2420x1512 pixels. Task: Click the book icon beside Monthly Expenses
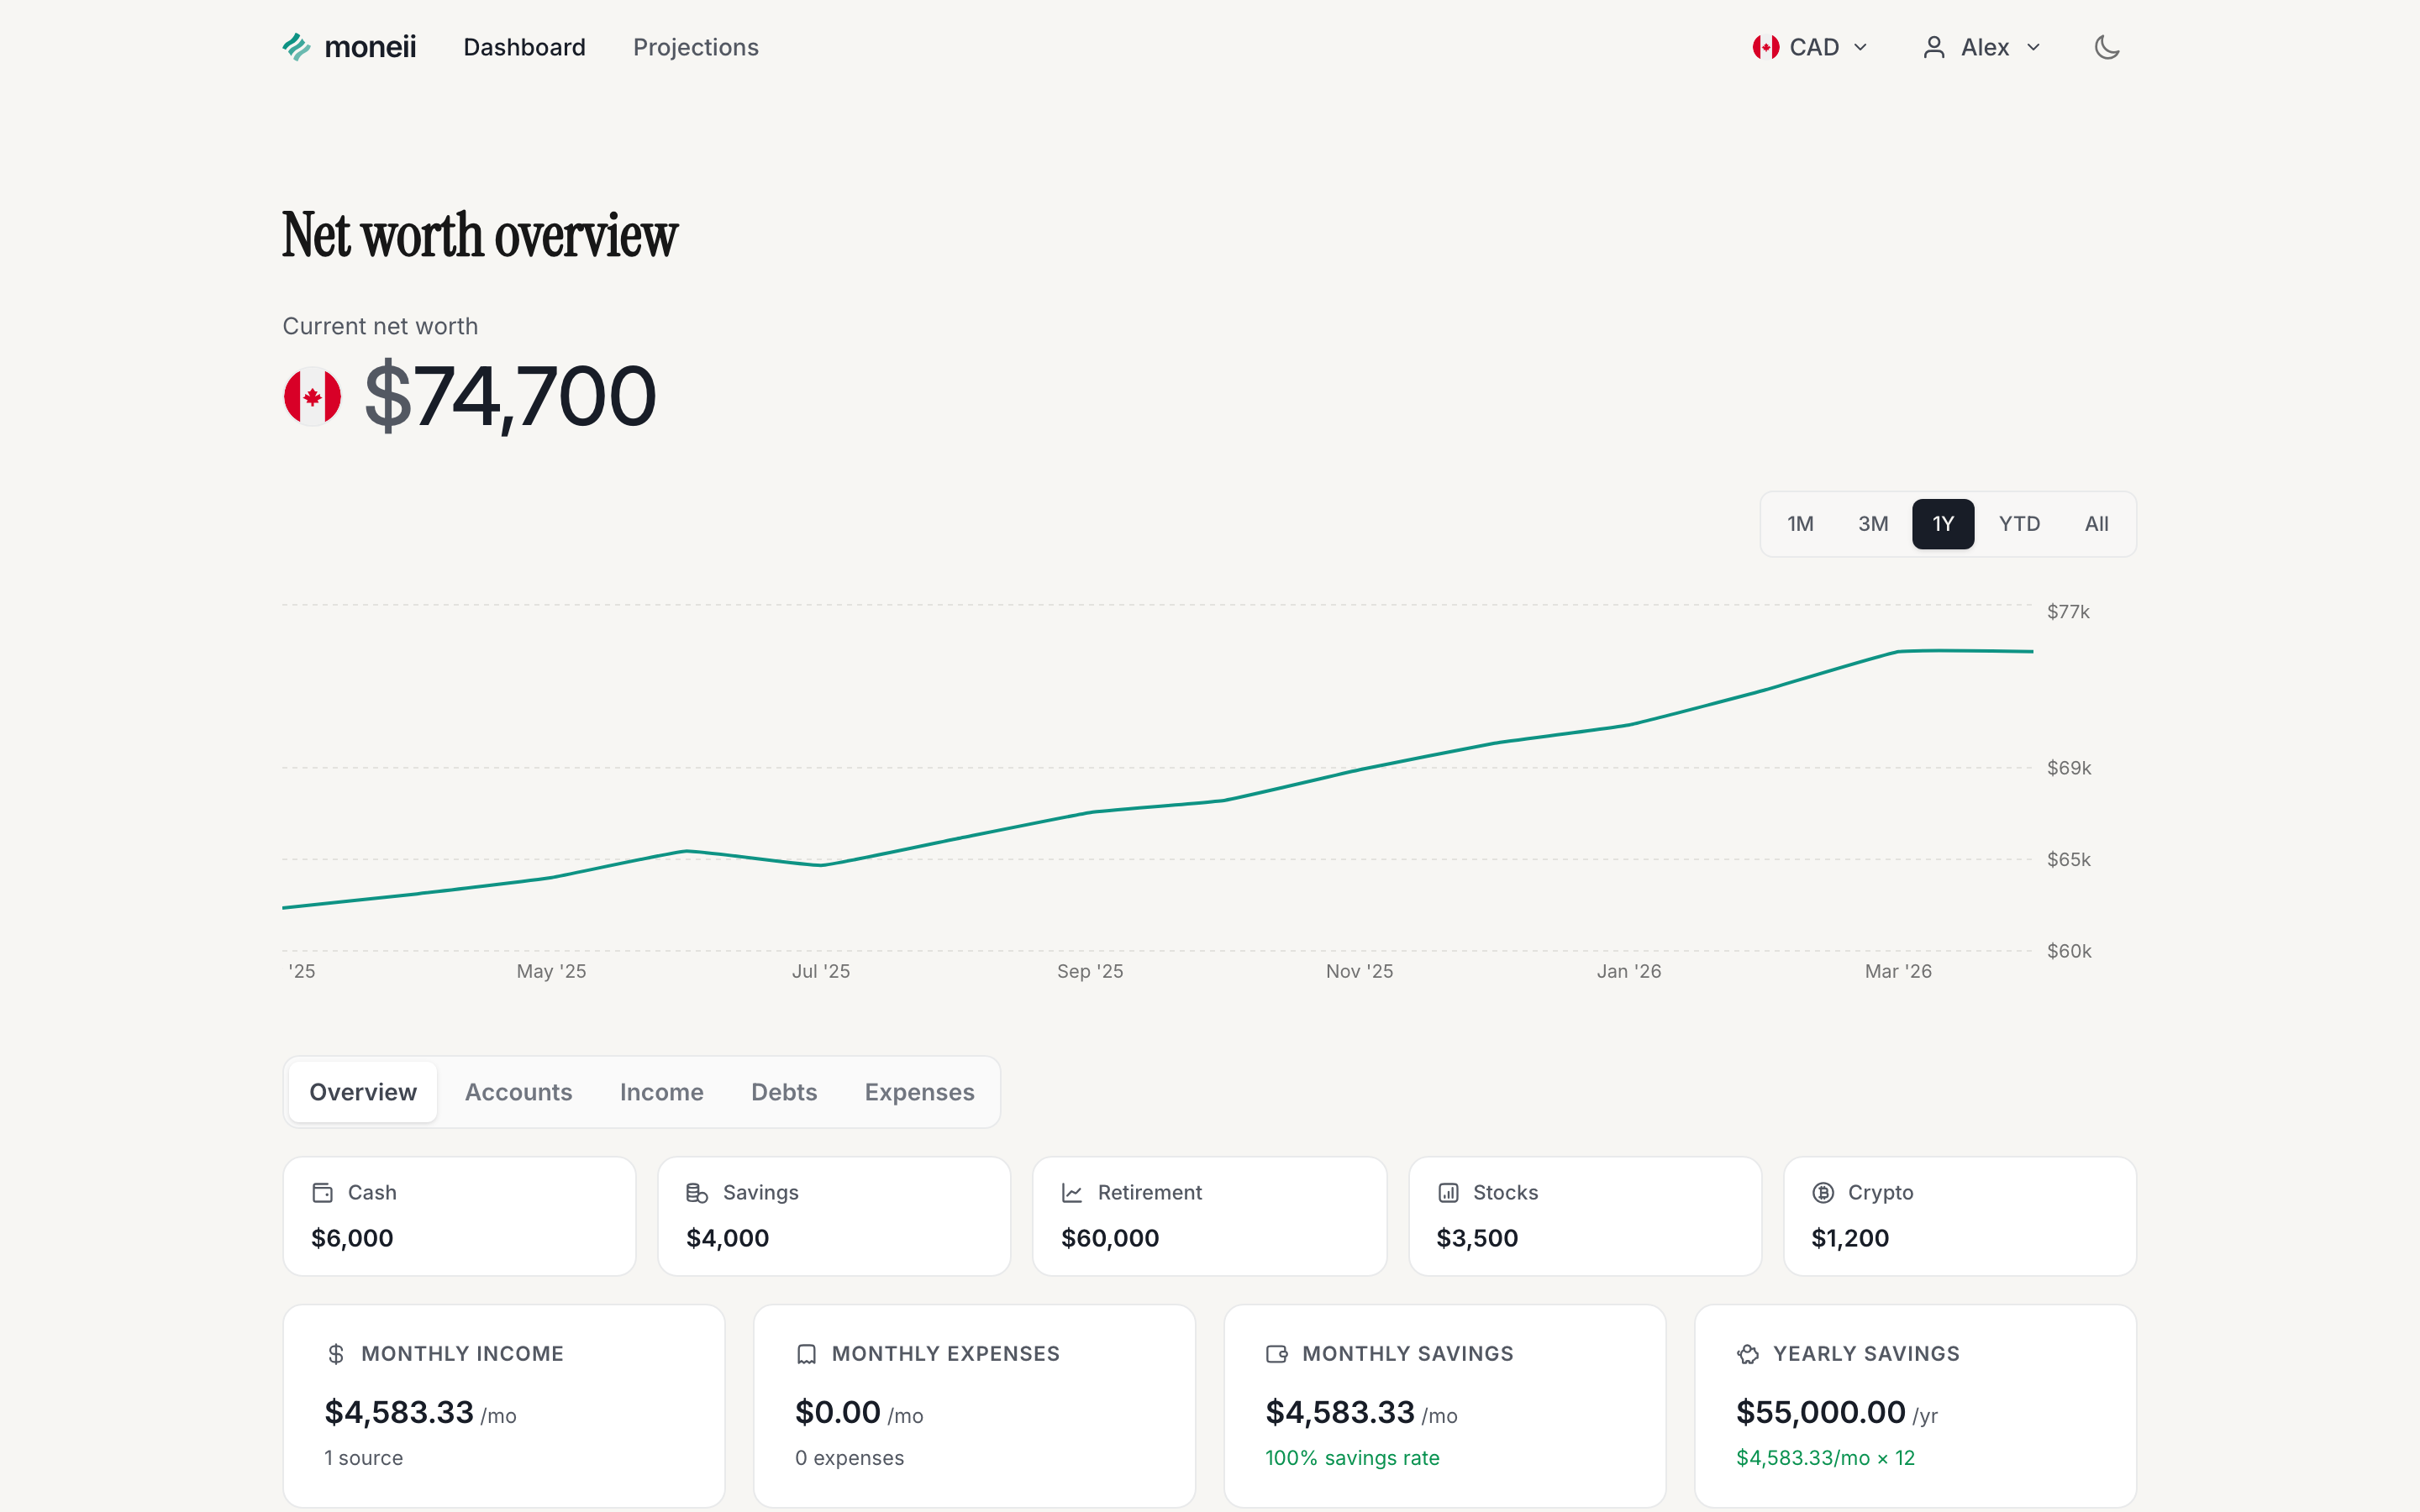(x=806, y=1354)
